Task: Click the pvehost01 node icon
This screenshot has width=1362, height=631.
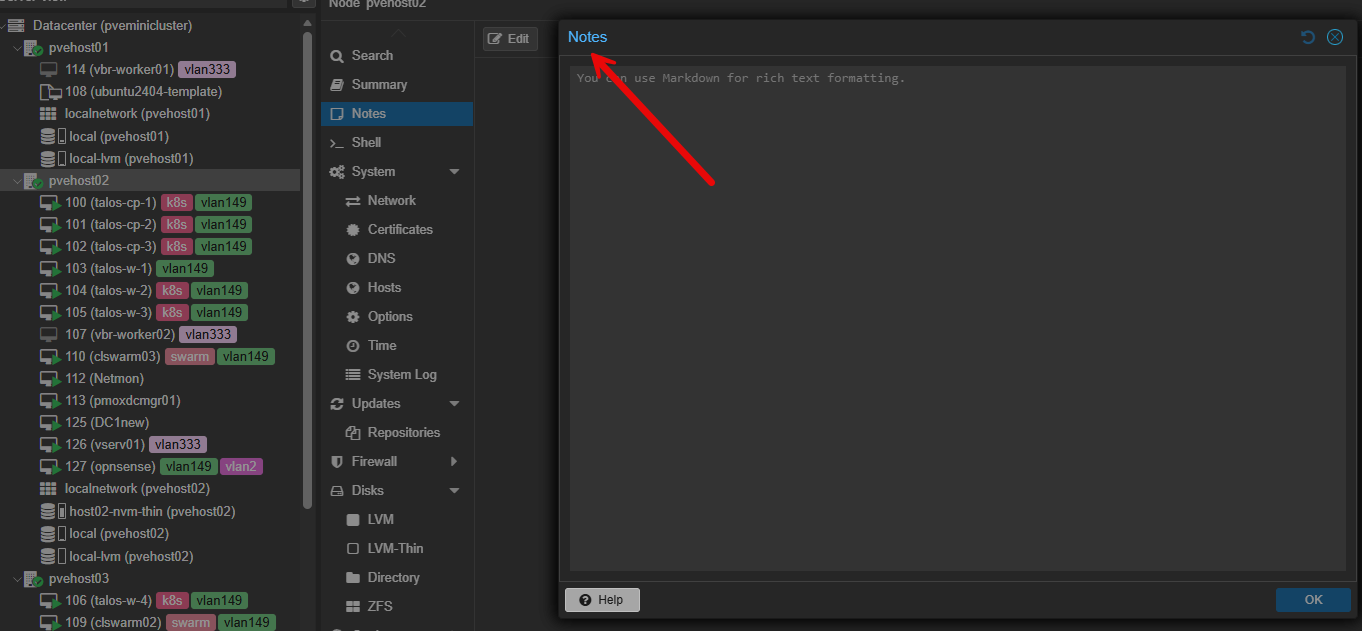Action: [x=33, y=47]
